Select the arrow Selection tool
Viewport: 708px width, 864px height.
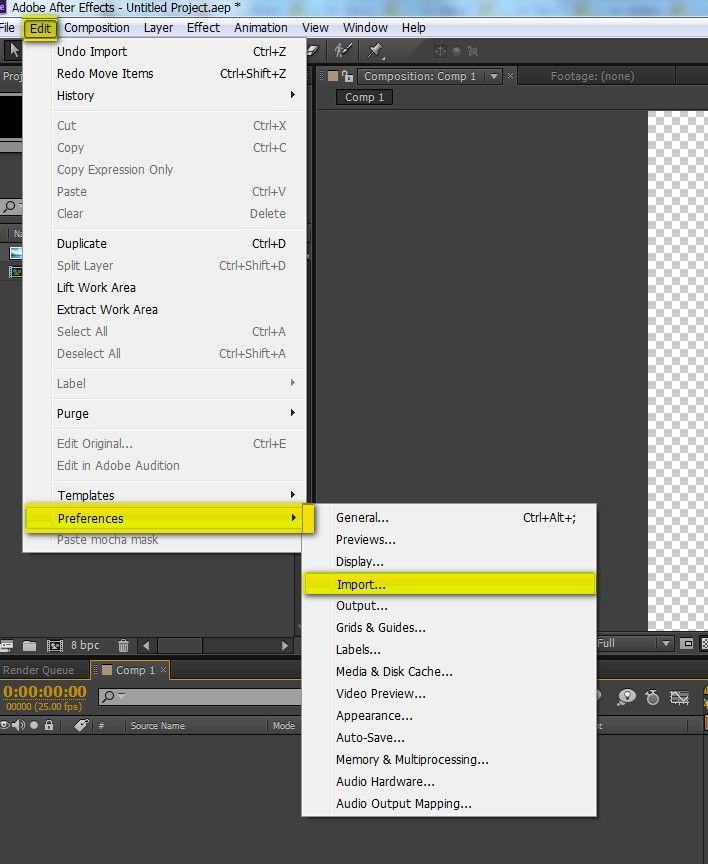point(14,50)
